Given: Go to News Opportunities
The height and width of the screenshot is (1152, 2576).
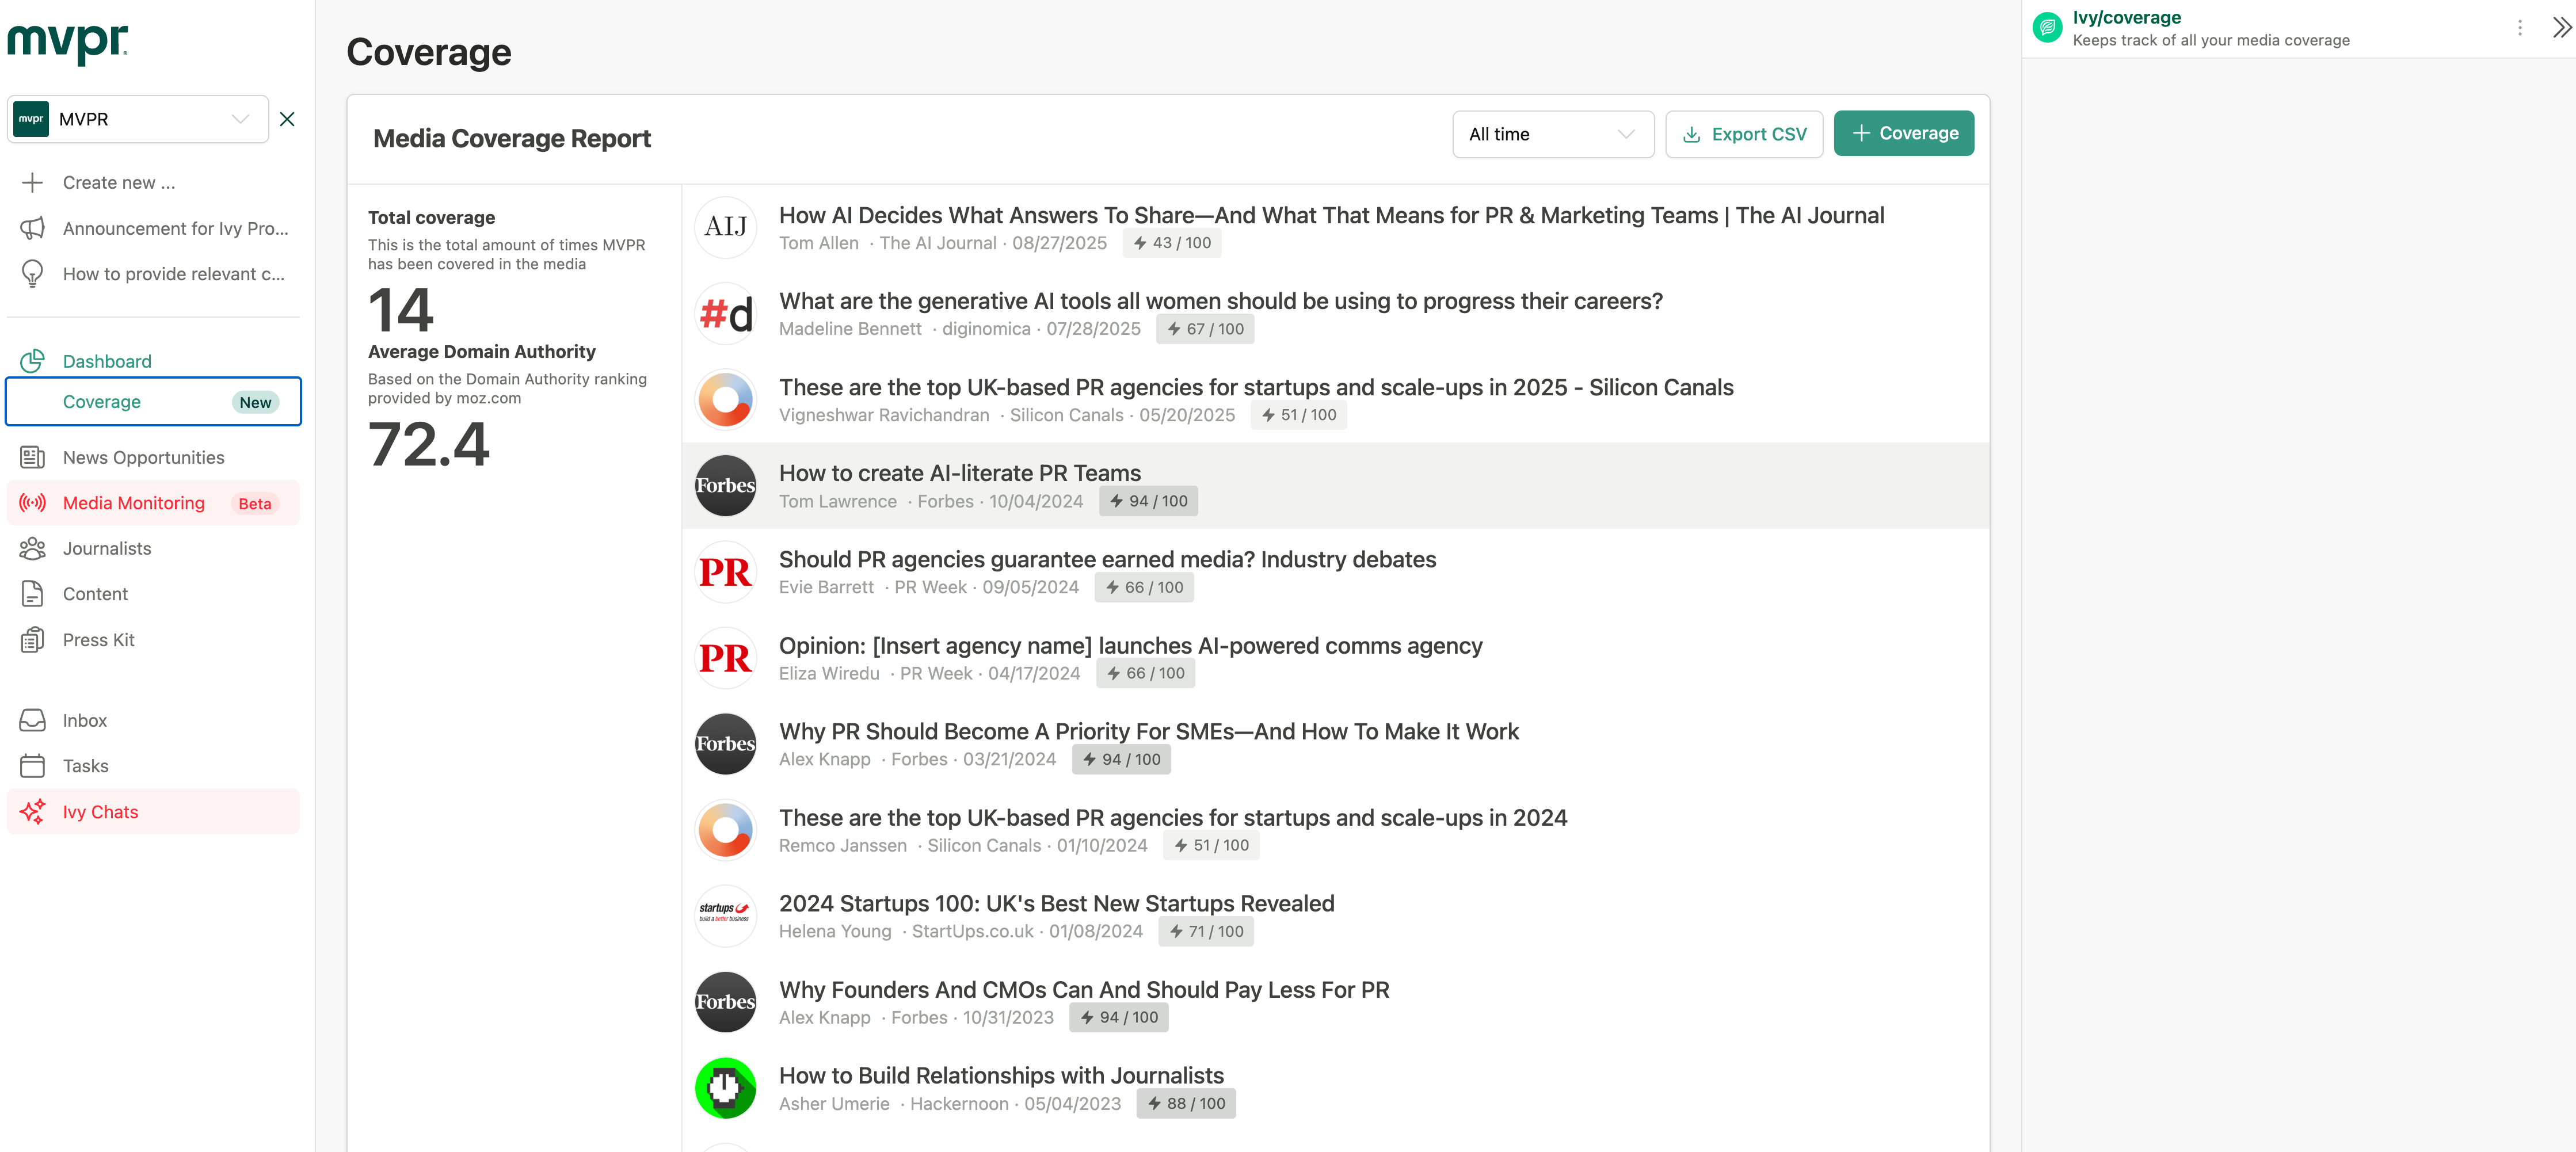Looking at the screenshot, I should [143, 457].
